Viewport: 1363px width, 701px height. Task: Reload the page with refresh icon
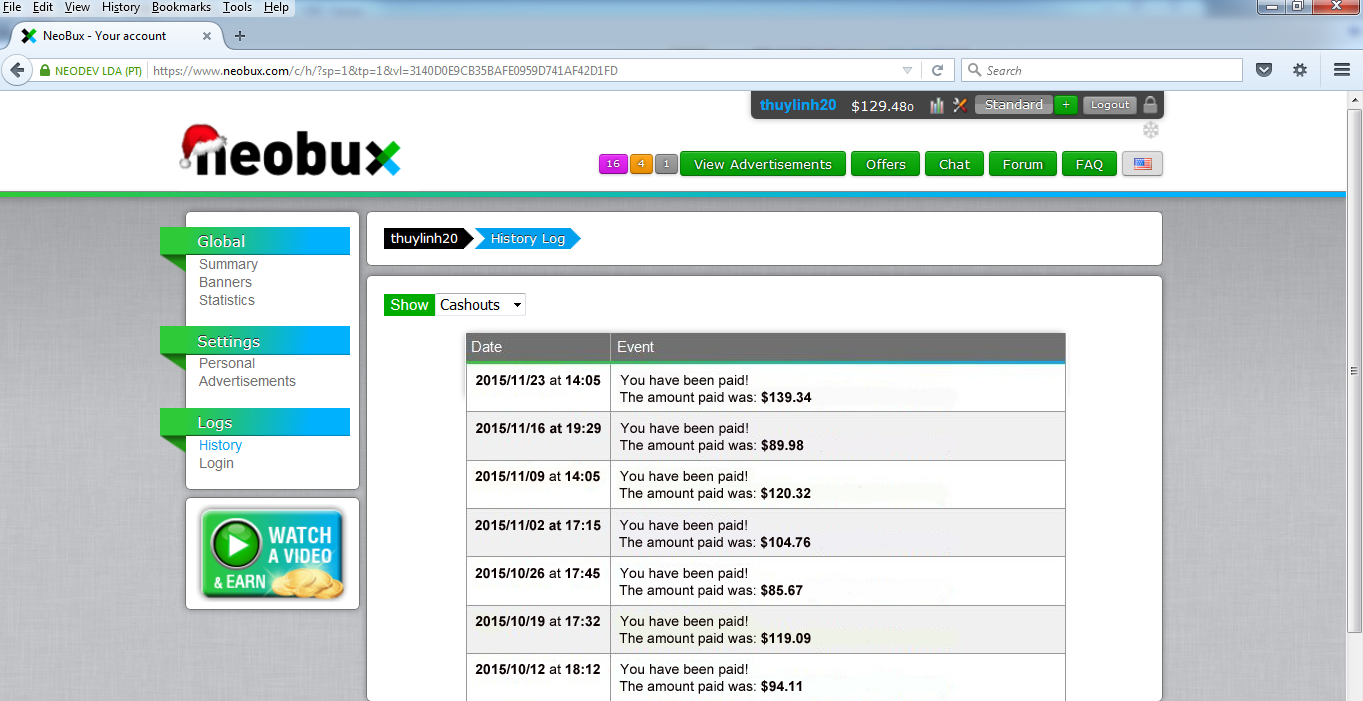[937, 70]
